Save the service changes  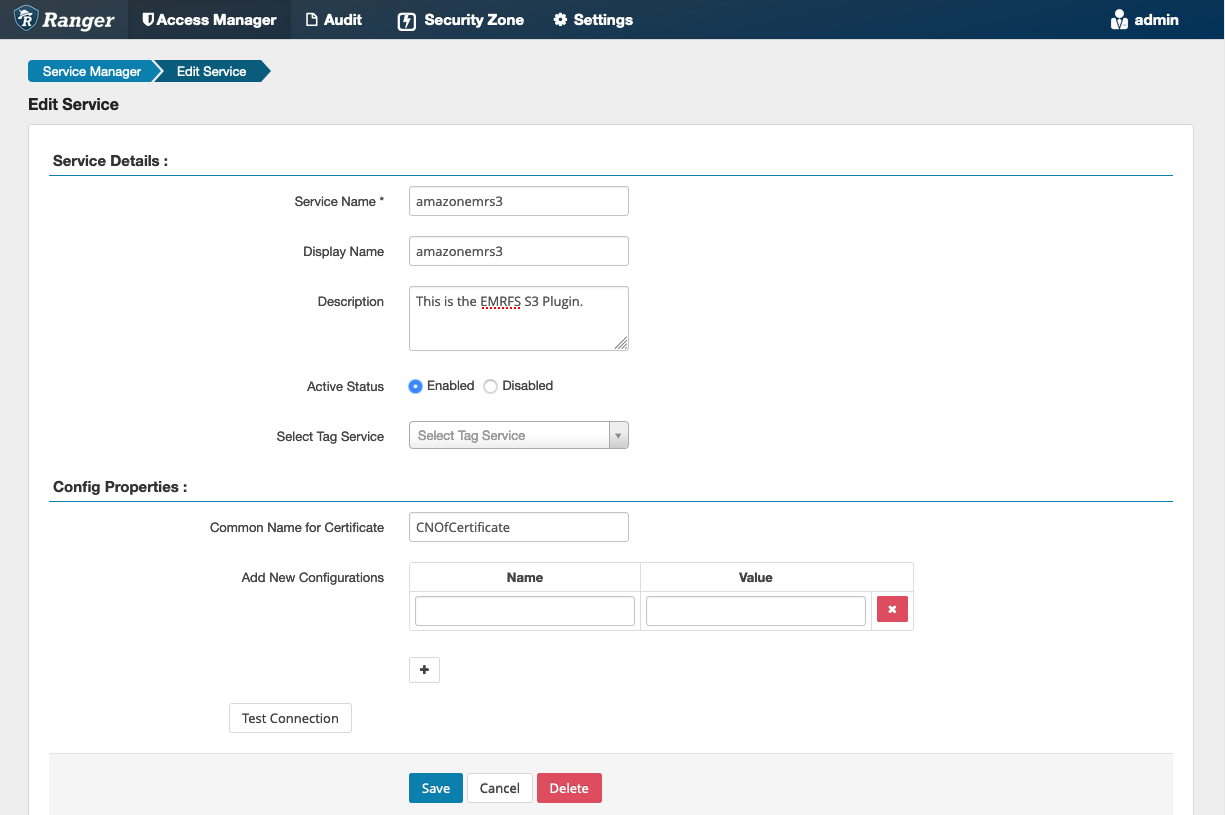click(435, 788)
